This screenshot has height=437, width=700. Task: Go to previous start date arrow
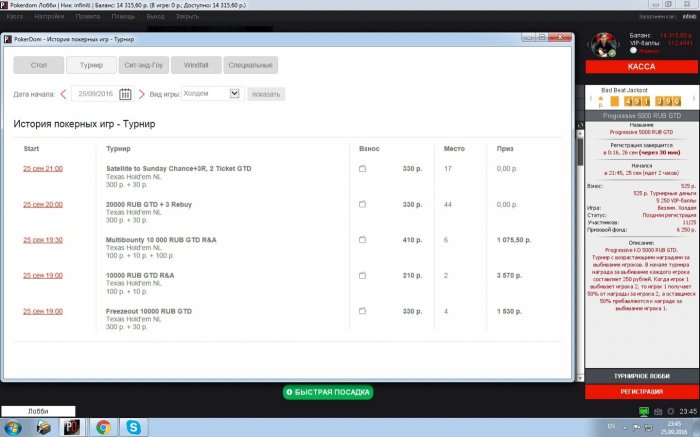click(x=63, y=94)
